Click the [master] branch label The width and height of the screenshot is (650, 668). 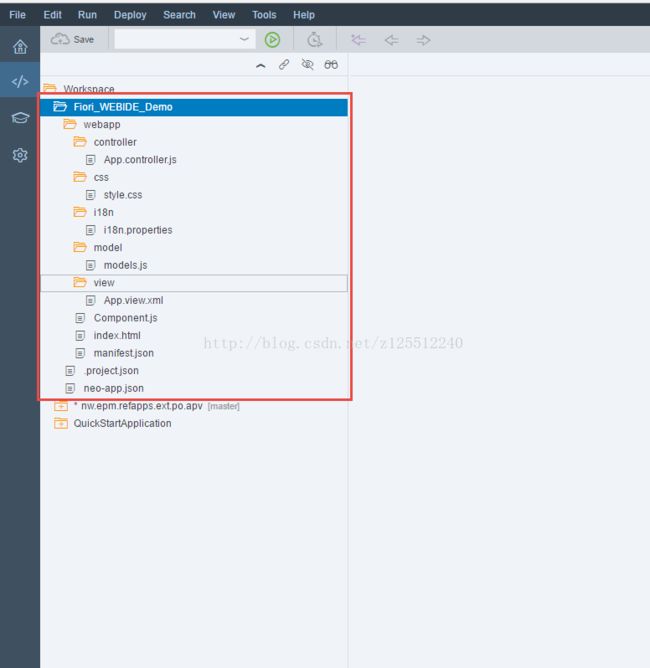tap(224, 406)
